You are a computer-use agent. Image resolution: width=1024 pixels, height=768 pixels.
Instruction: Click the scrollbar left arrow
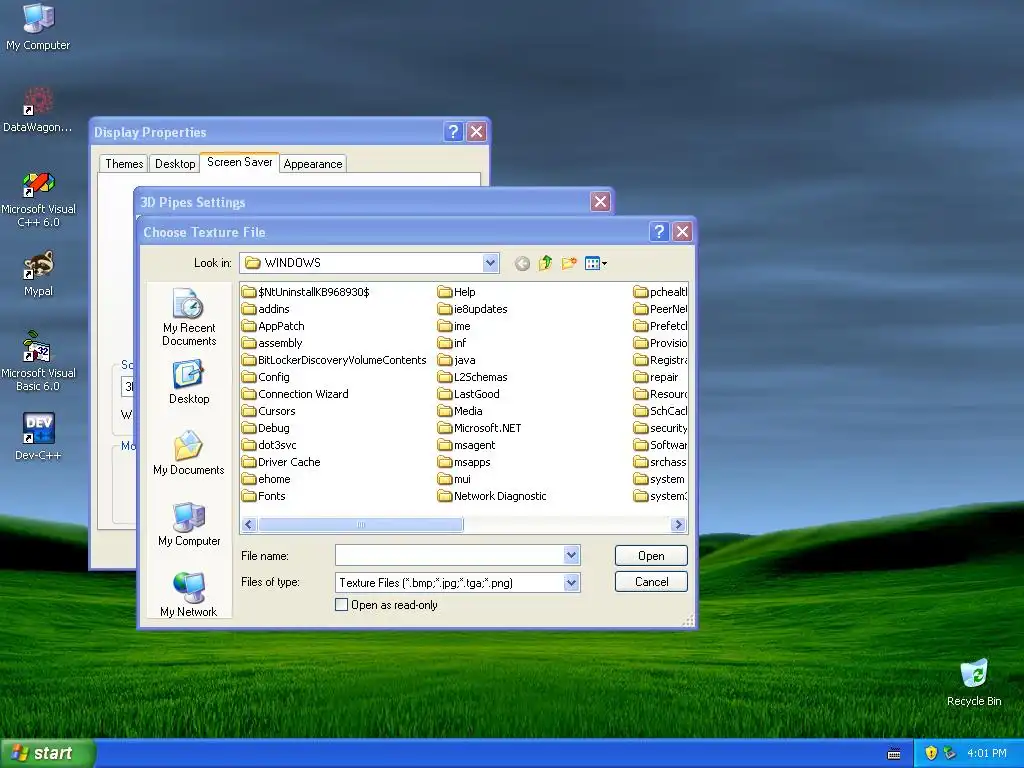(249, 524)
